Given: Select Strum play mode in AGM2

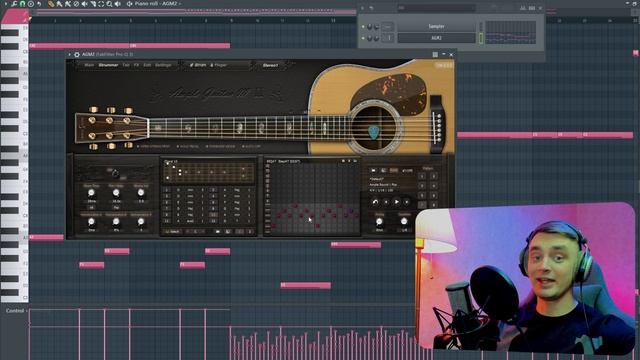Looking at the screenshot, I should (x=198, y=65).
